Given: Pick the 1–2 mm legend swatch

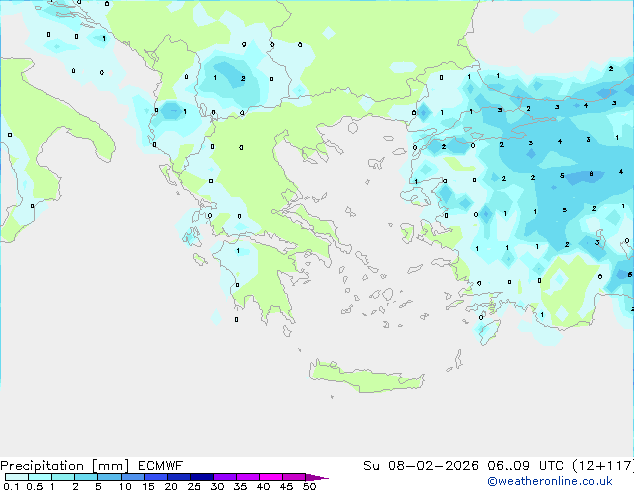Looking at the screenshot, I should (63, 477).
